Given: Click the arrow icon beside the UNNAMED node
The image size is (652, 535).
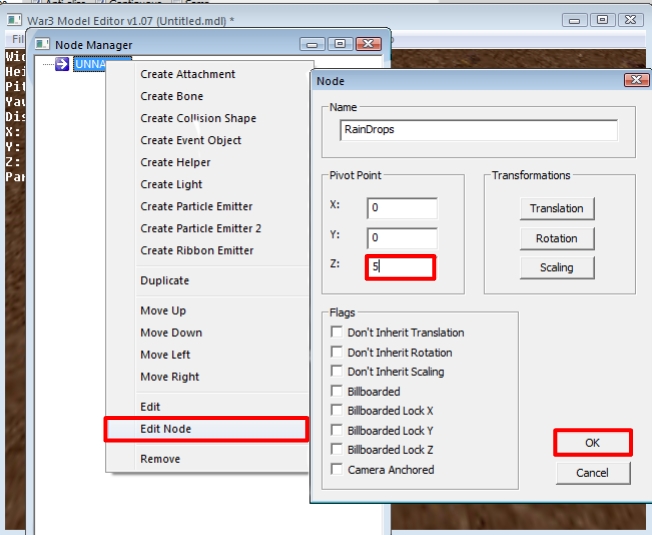Looking at the screenshot, I should [62, 64].
